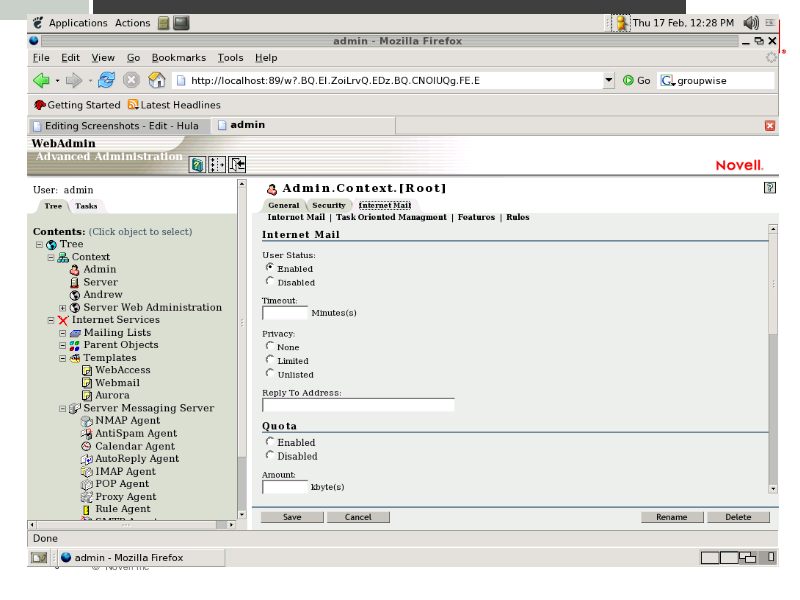Switch to the Editing Screenshots browser tab
This screenshot has height=600, width=800.
pos(120,126)
